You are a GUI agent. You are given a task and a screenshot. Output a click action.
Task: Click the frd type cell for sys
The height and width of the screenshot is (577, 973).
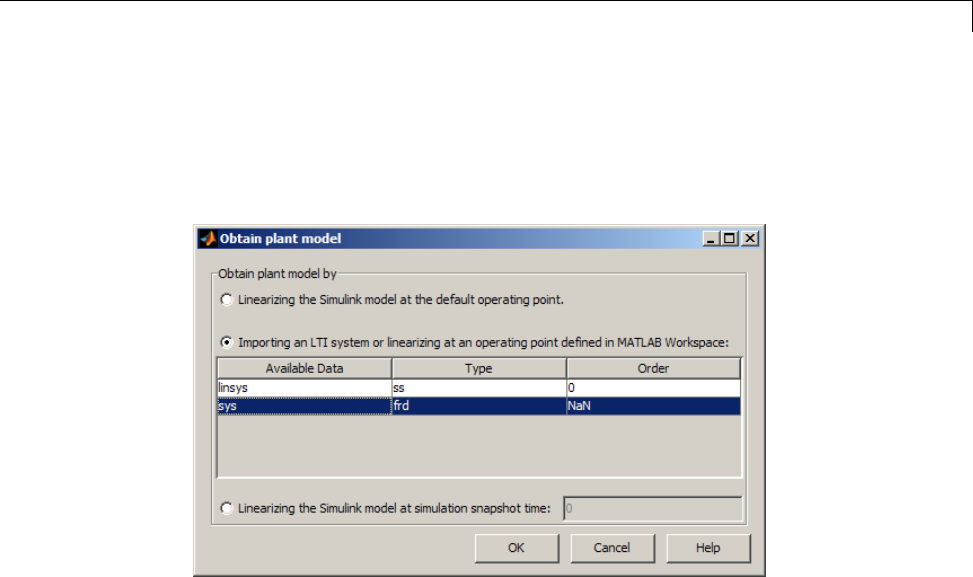pos(479,406)
